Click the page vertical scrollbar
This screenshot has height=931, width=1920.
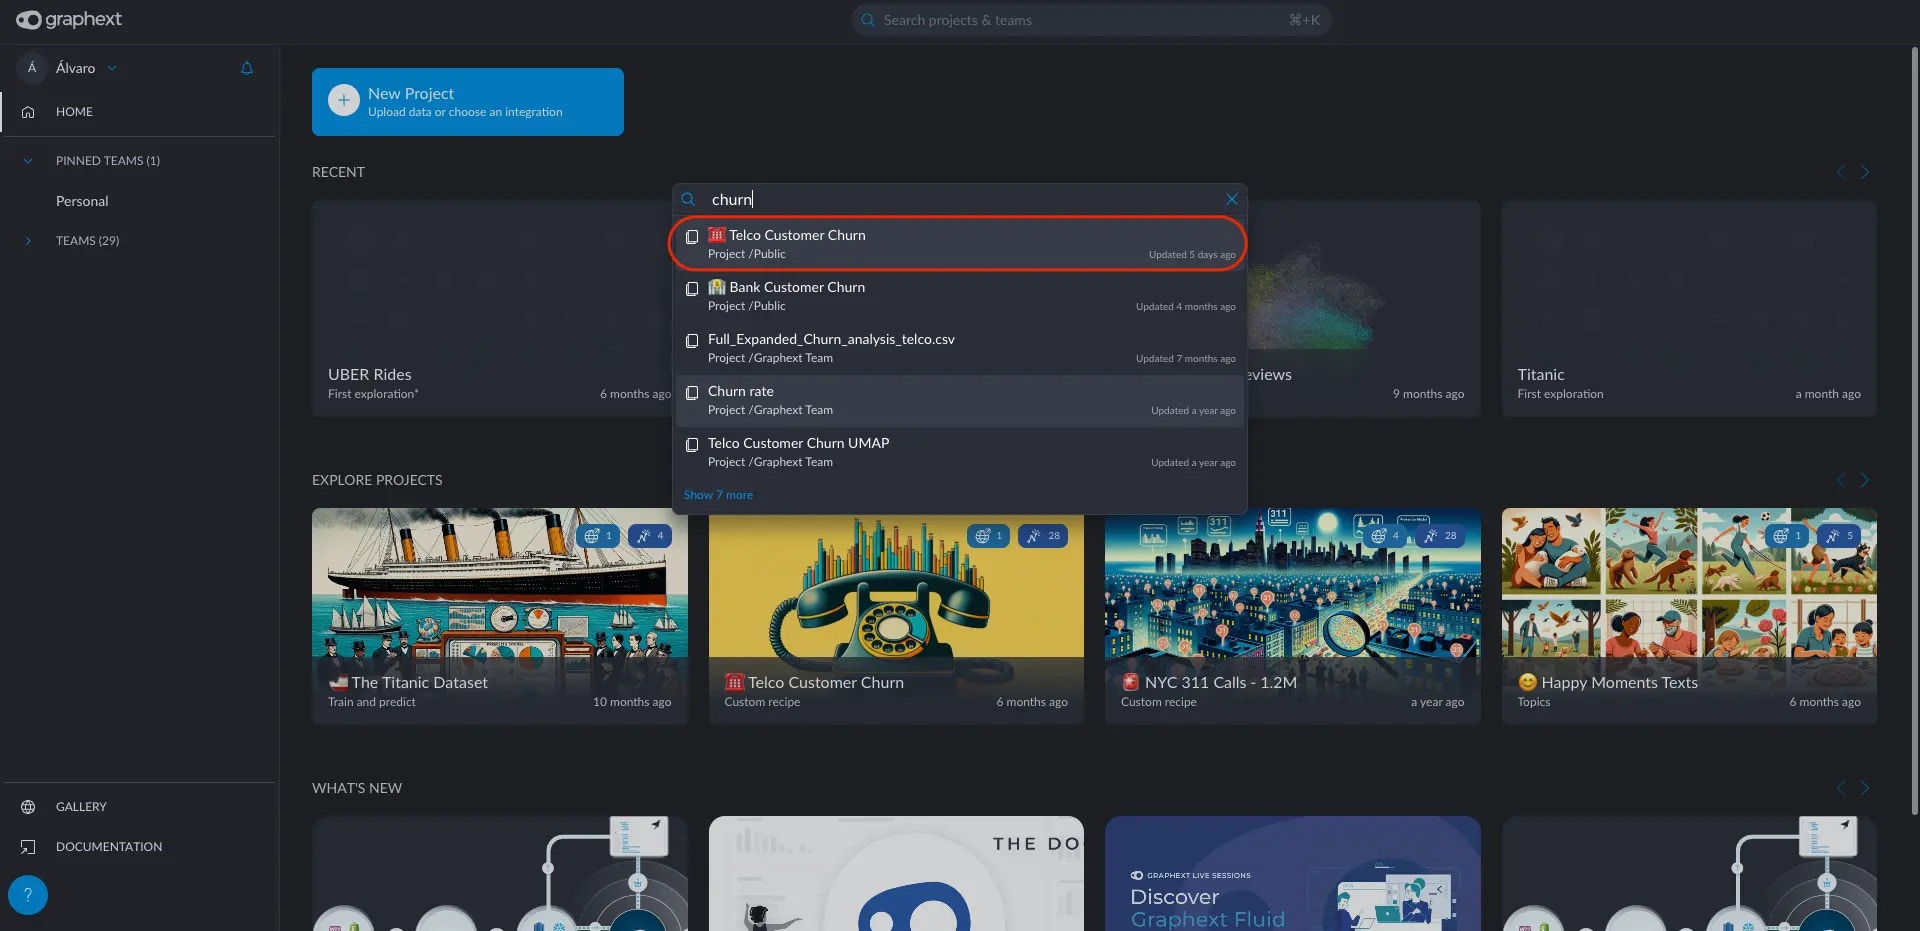[x=1914, y=430]
